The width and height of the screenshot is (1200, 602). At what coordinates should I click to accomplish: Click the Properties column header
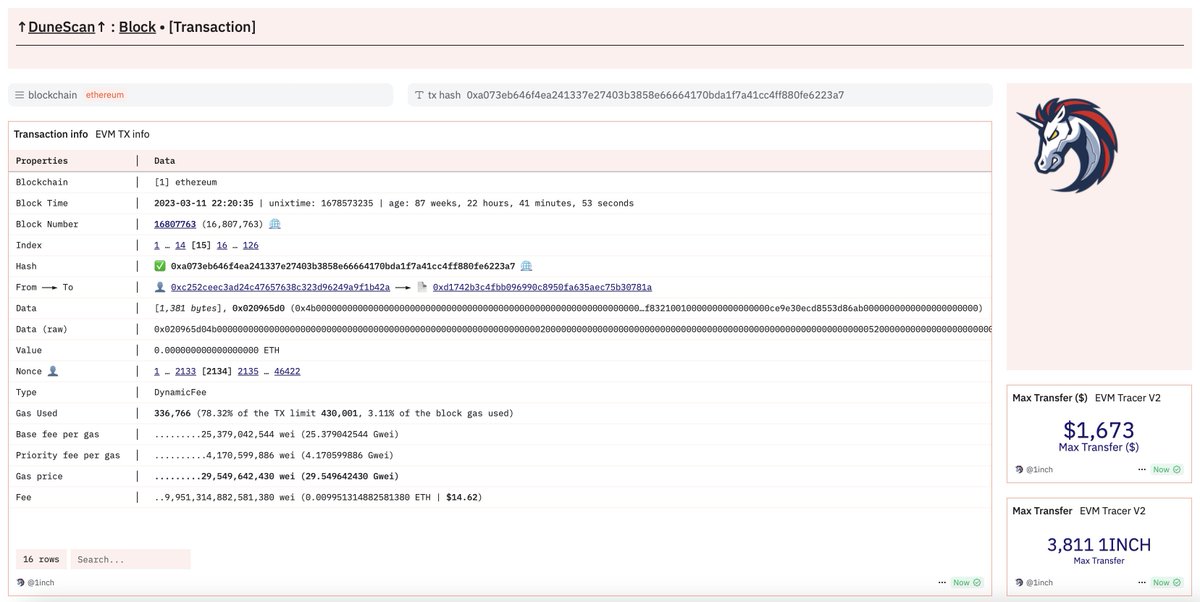tap(42, 161)
